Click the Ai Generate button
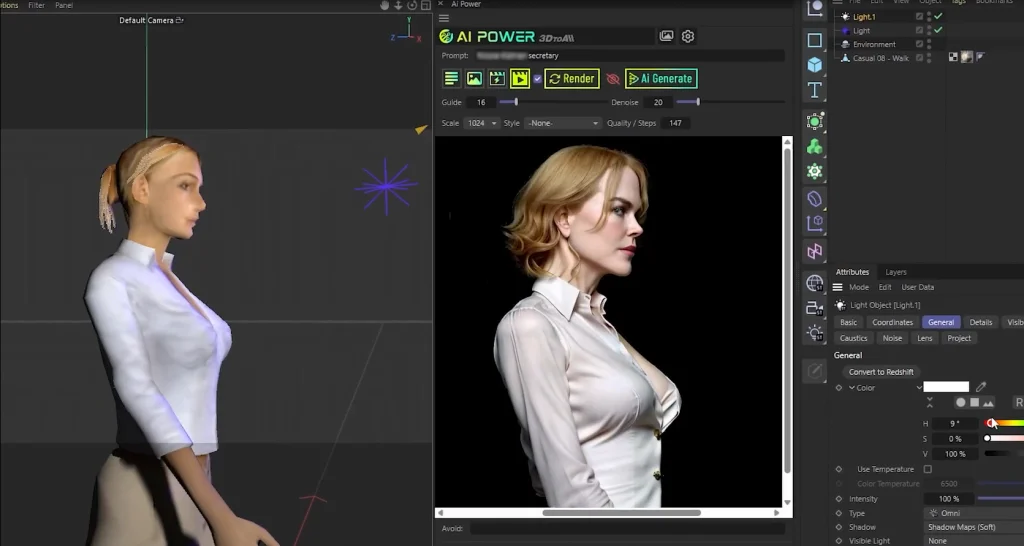This screenshot has width=1024, height=546. click(661, 78)
